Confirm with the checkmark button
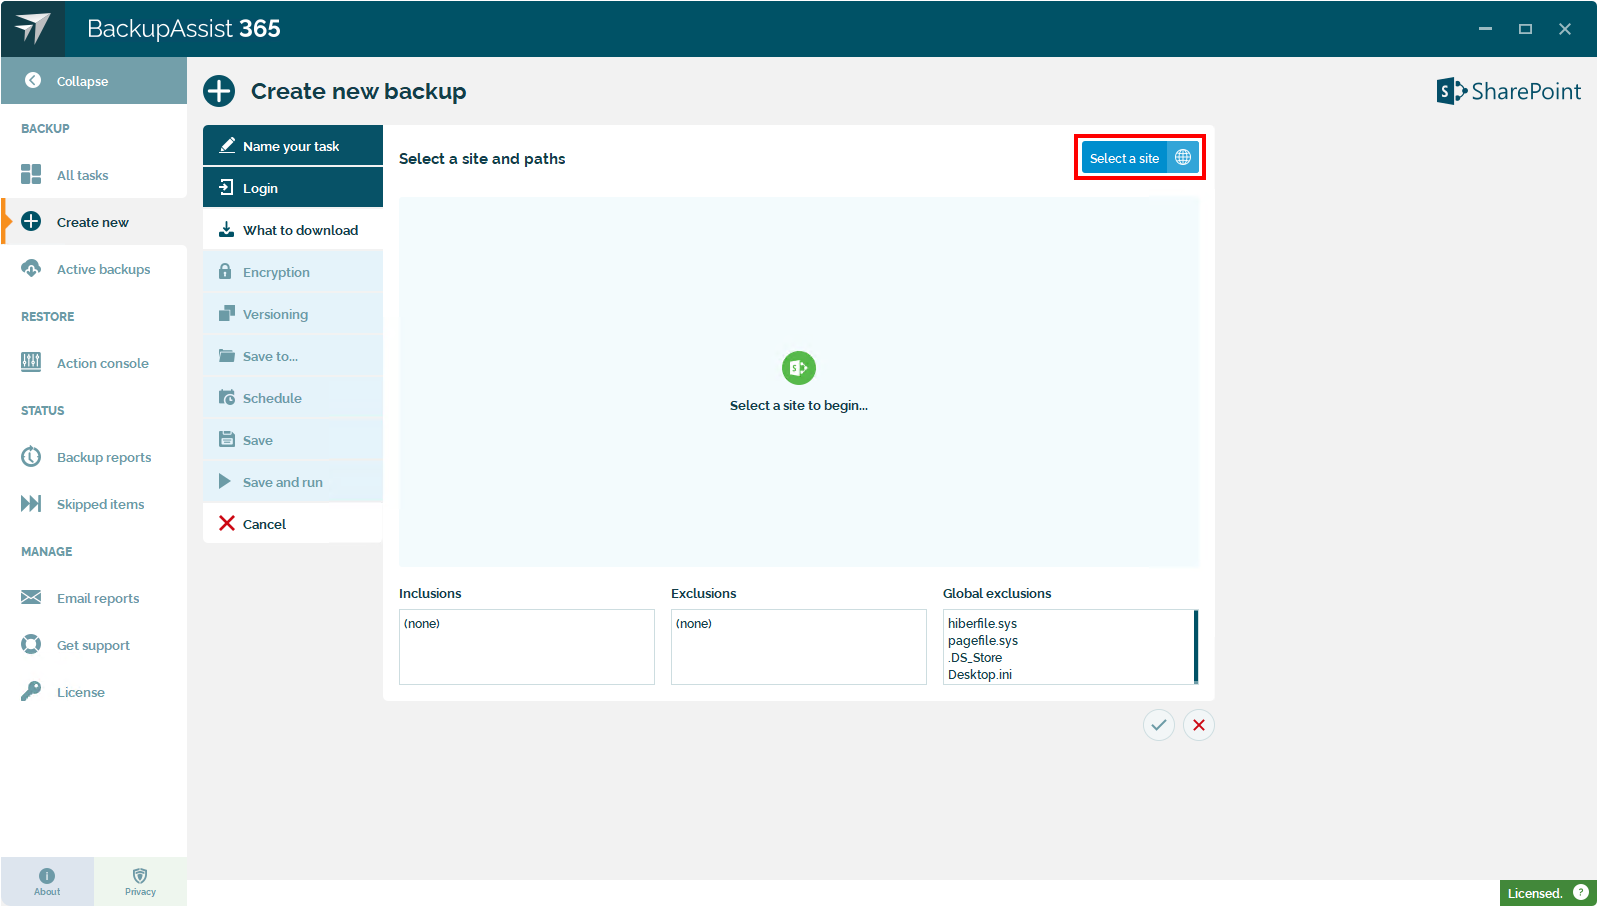1598x906 pixels. (1159, 725)
